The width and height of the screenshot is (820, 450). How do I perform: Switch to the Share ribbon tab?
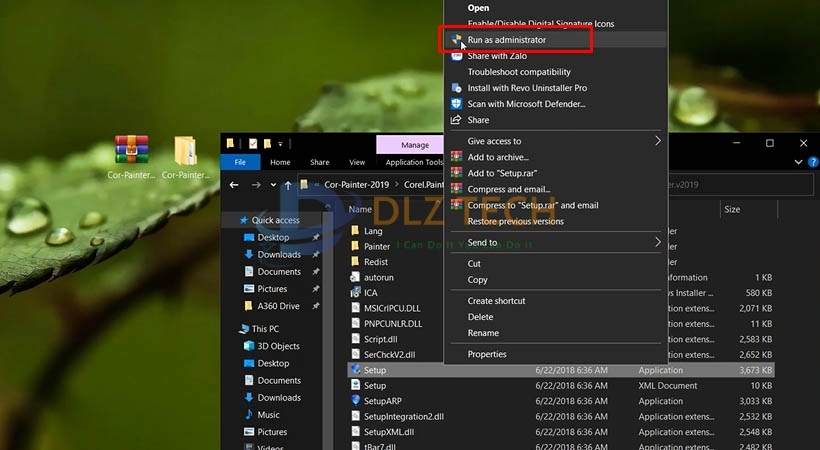(x=320, y=162)
